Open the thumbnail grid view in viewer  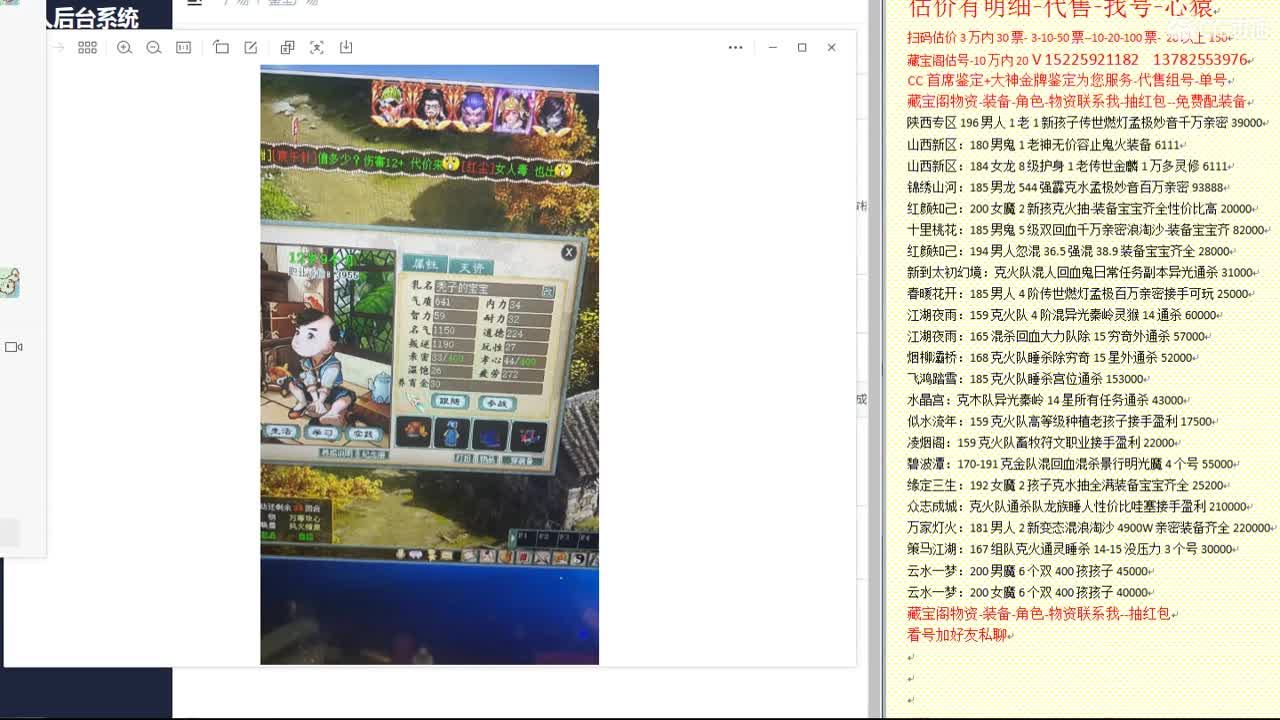[x=87, y=47]
